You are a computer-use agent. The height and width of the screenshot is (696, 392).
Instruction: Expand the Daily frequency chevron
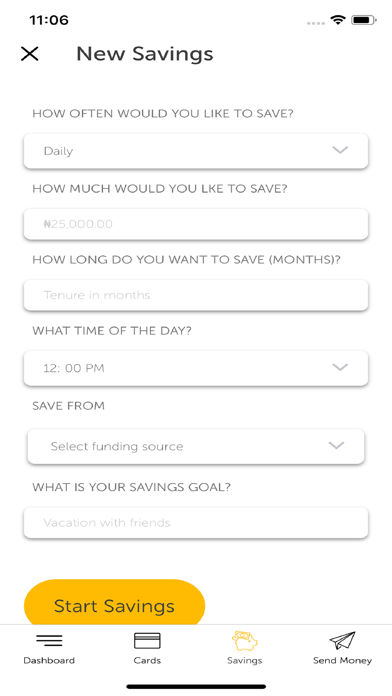pyautogui.click(x=340, y=150)
